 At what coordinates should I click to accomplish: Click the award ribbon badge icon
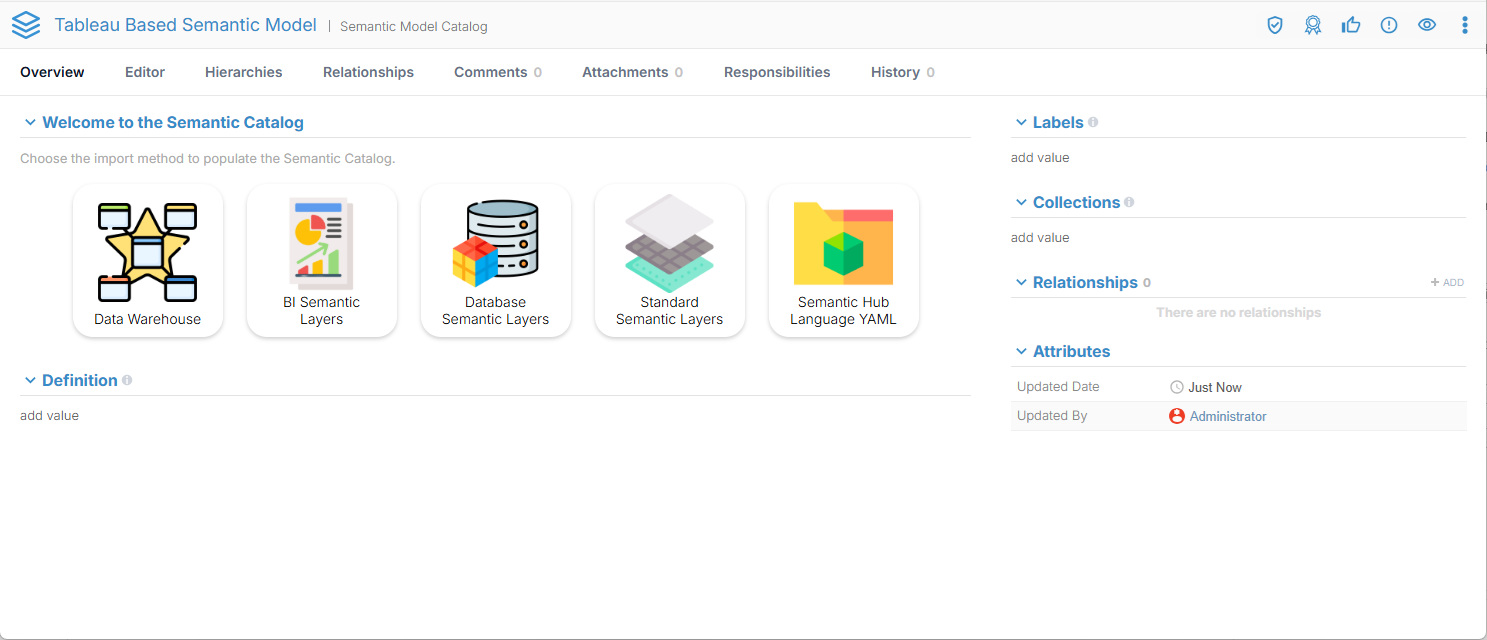[1313, 26]
